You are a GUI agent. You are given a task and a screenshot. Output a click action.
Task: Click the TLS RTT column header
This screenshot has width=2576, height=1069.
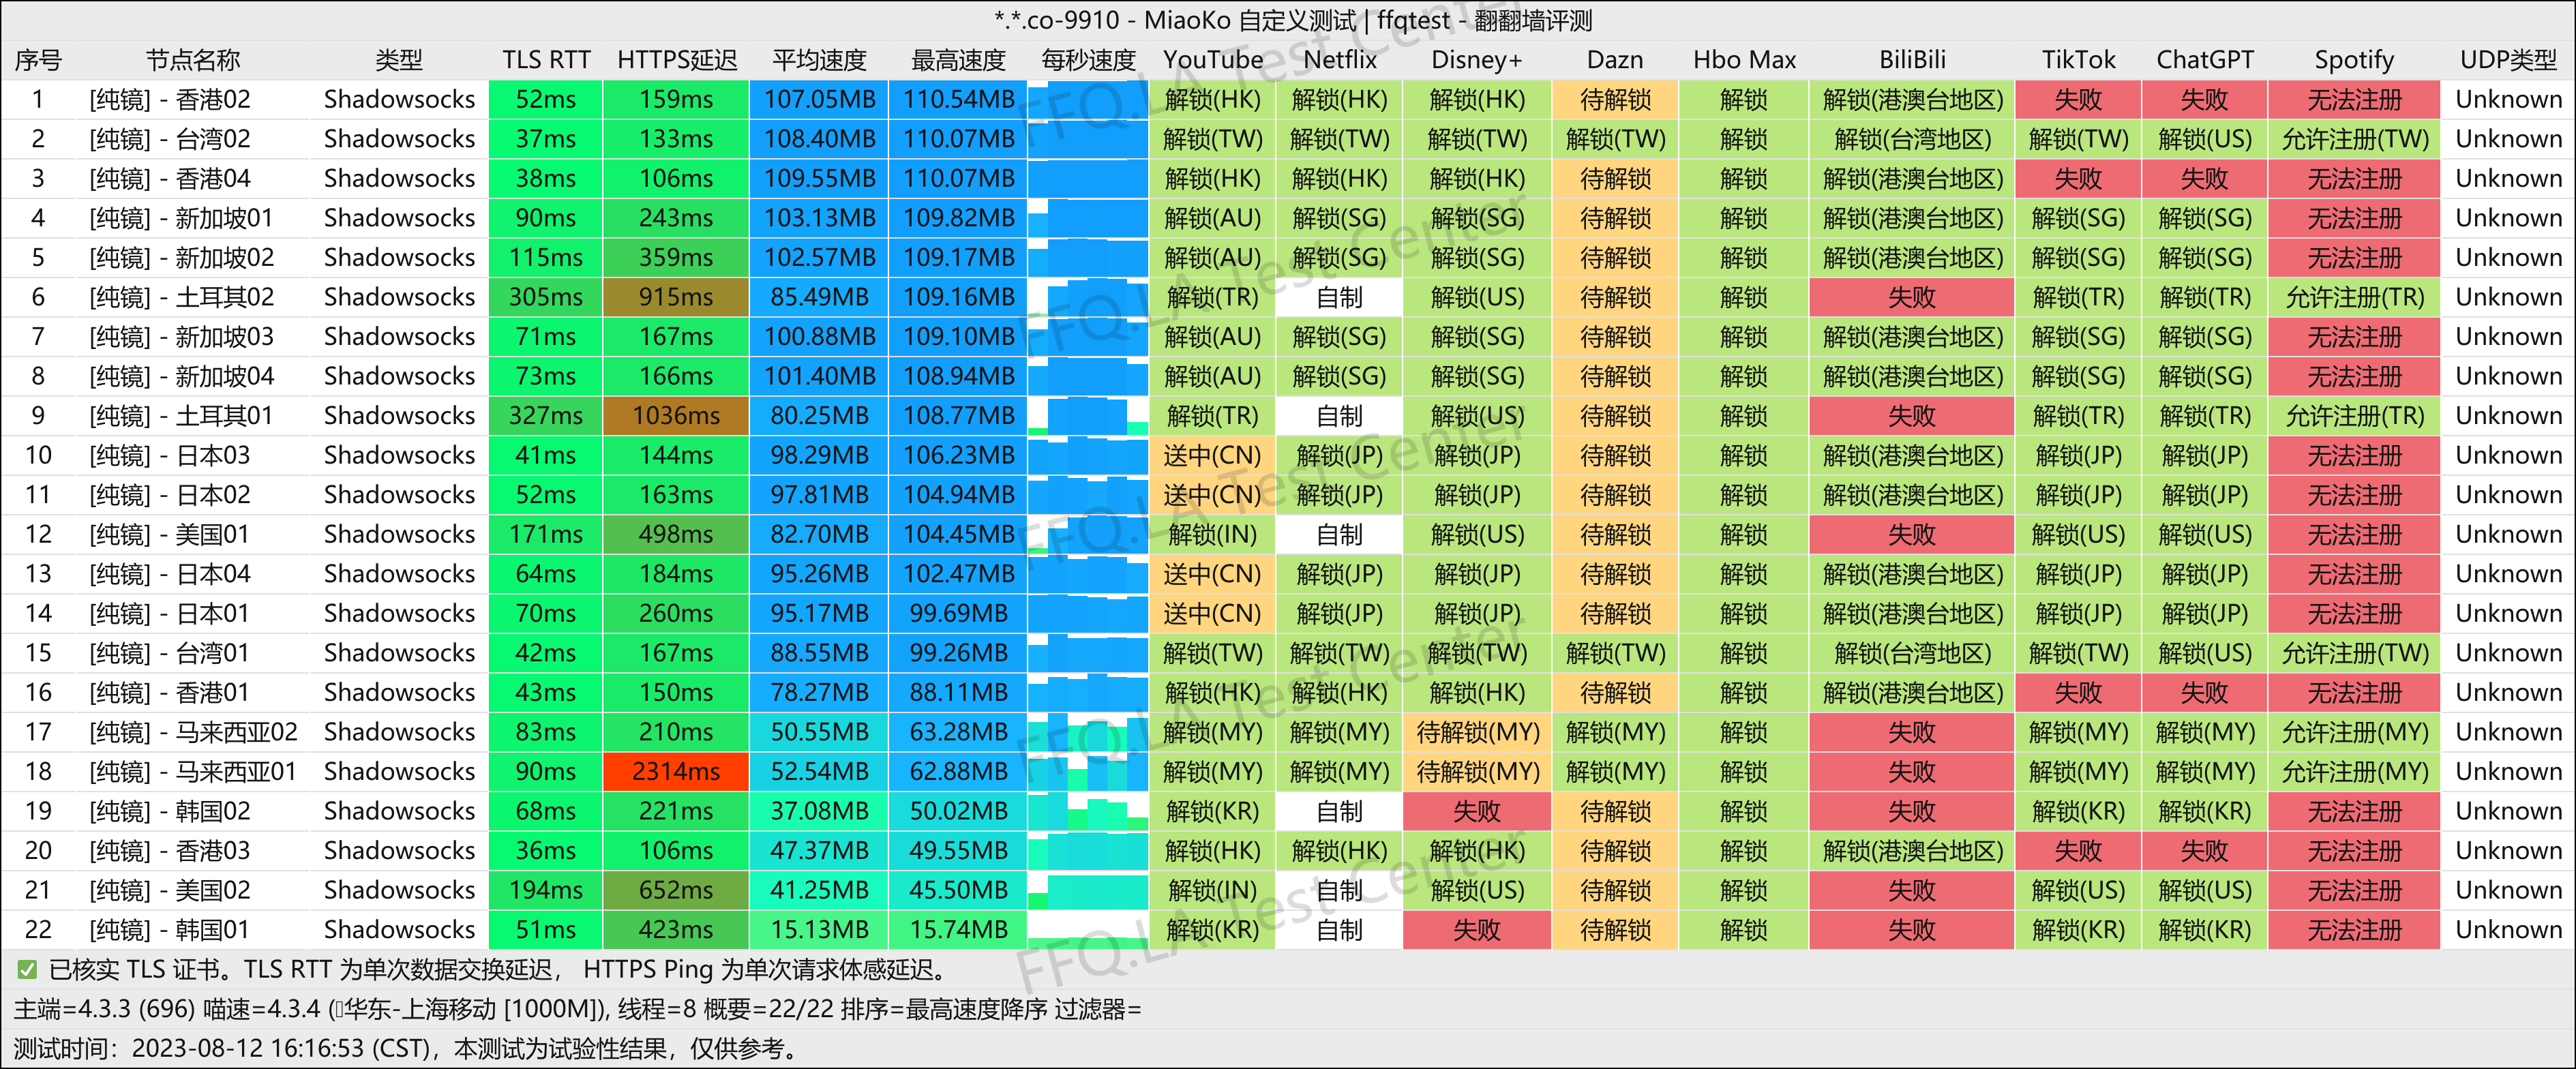(546, 60)
